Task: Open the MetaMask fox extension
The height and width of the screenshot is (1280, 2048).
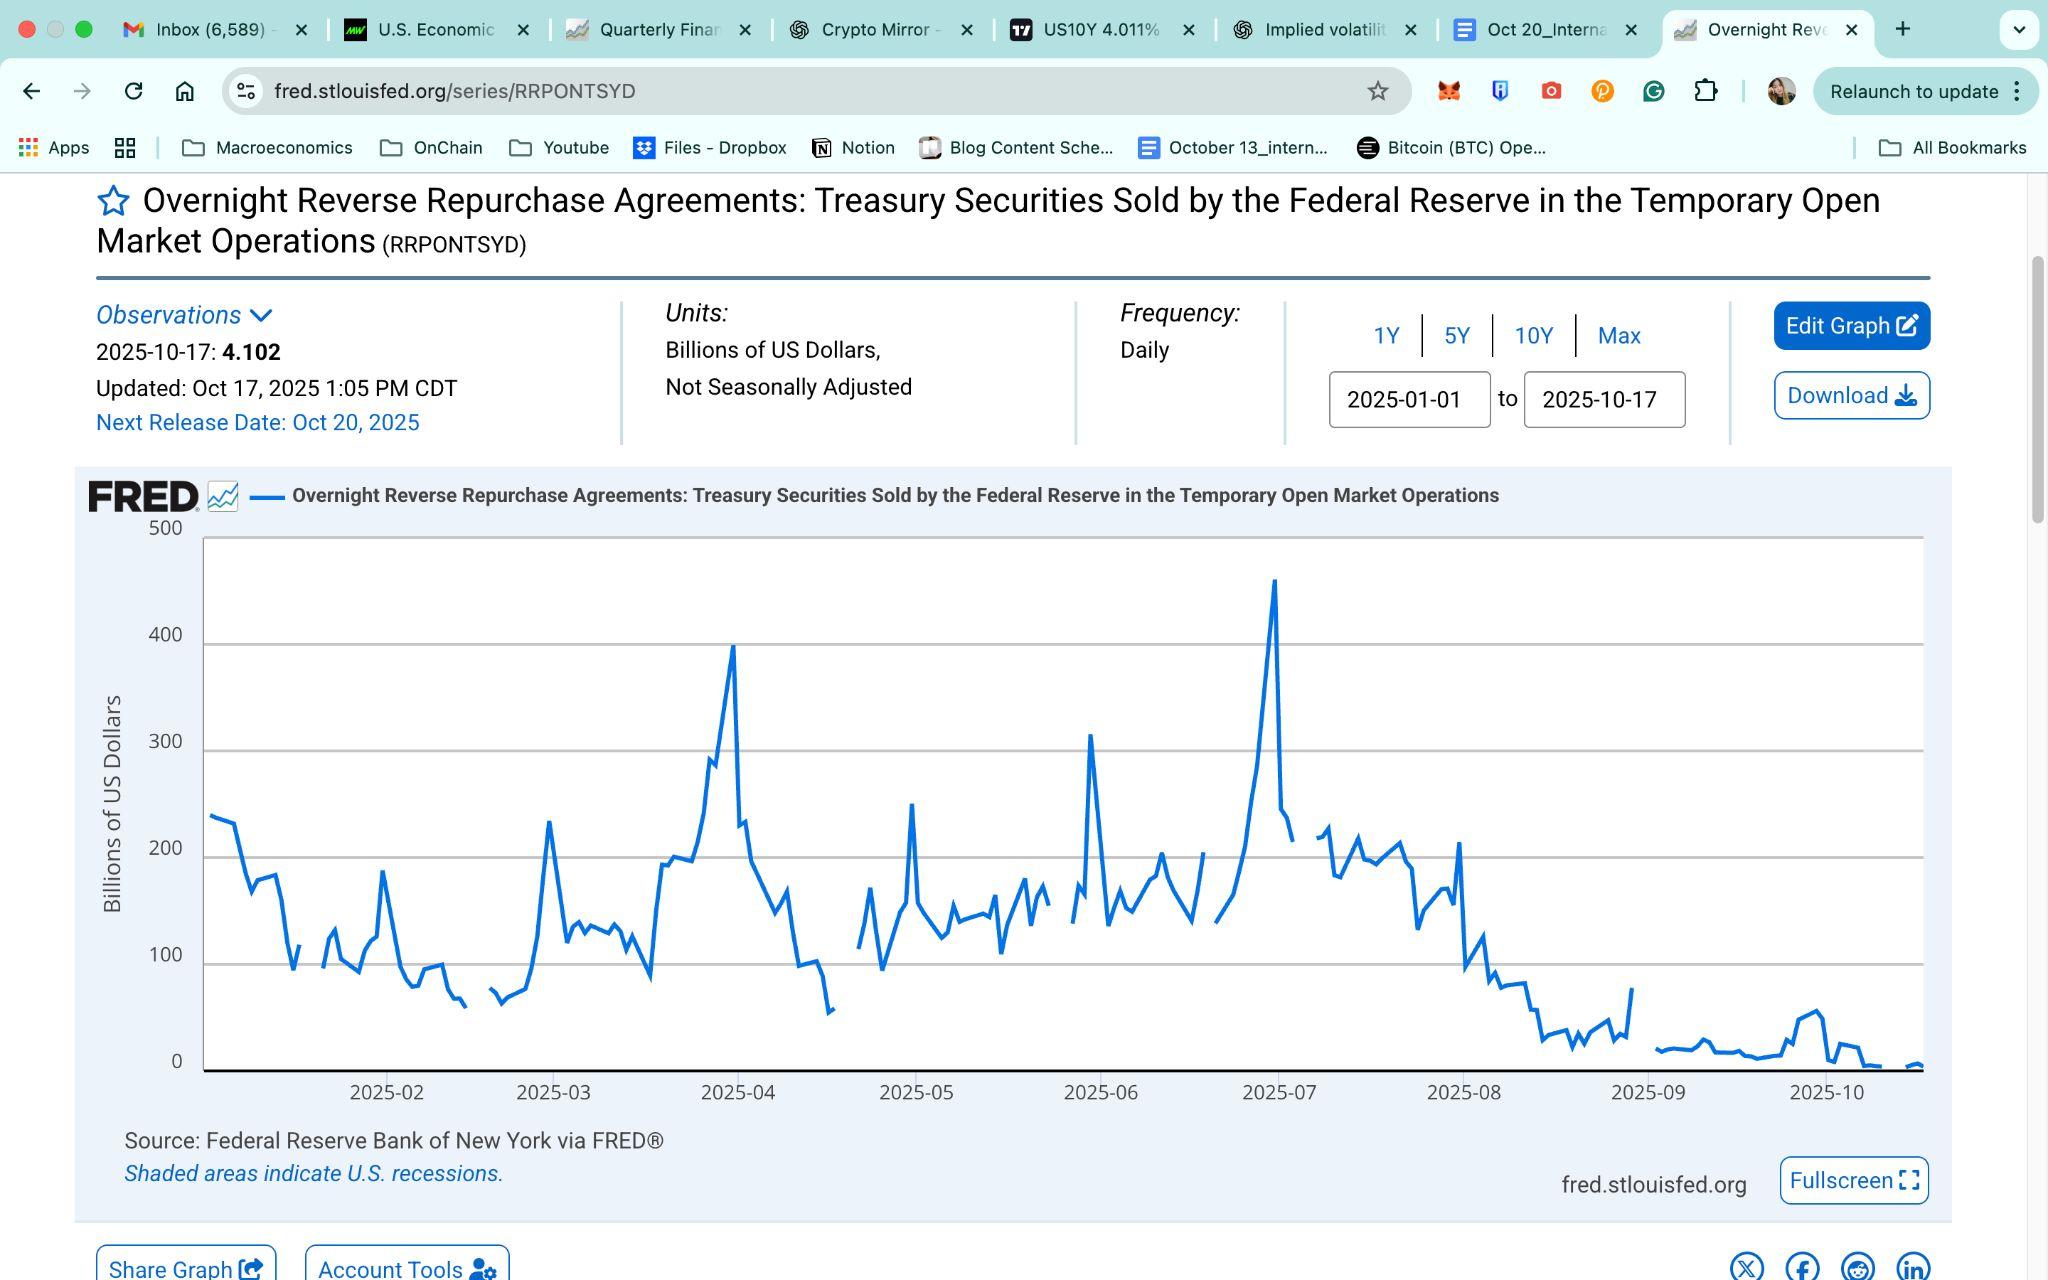Action: click(1448, 91)
